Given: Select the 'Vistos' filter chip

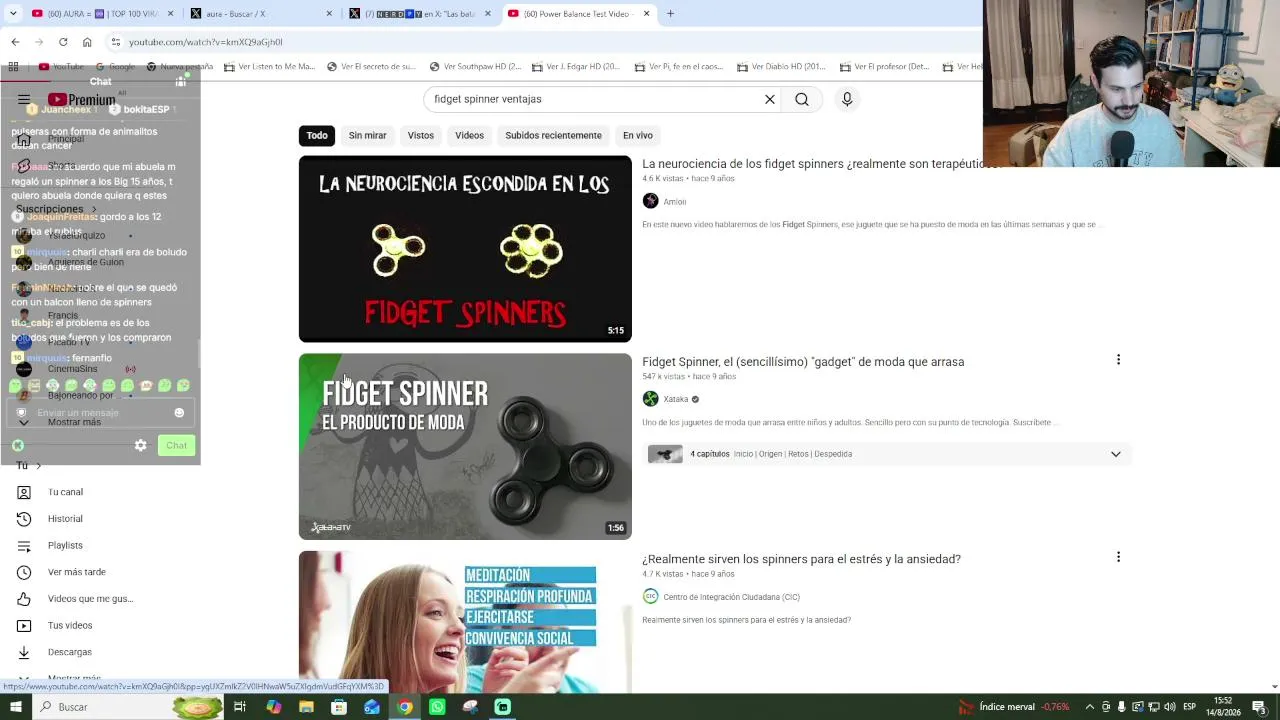Looking at the screenshot, I should point(421,135).
